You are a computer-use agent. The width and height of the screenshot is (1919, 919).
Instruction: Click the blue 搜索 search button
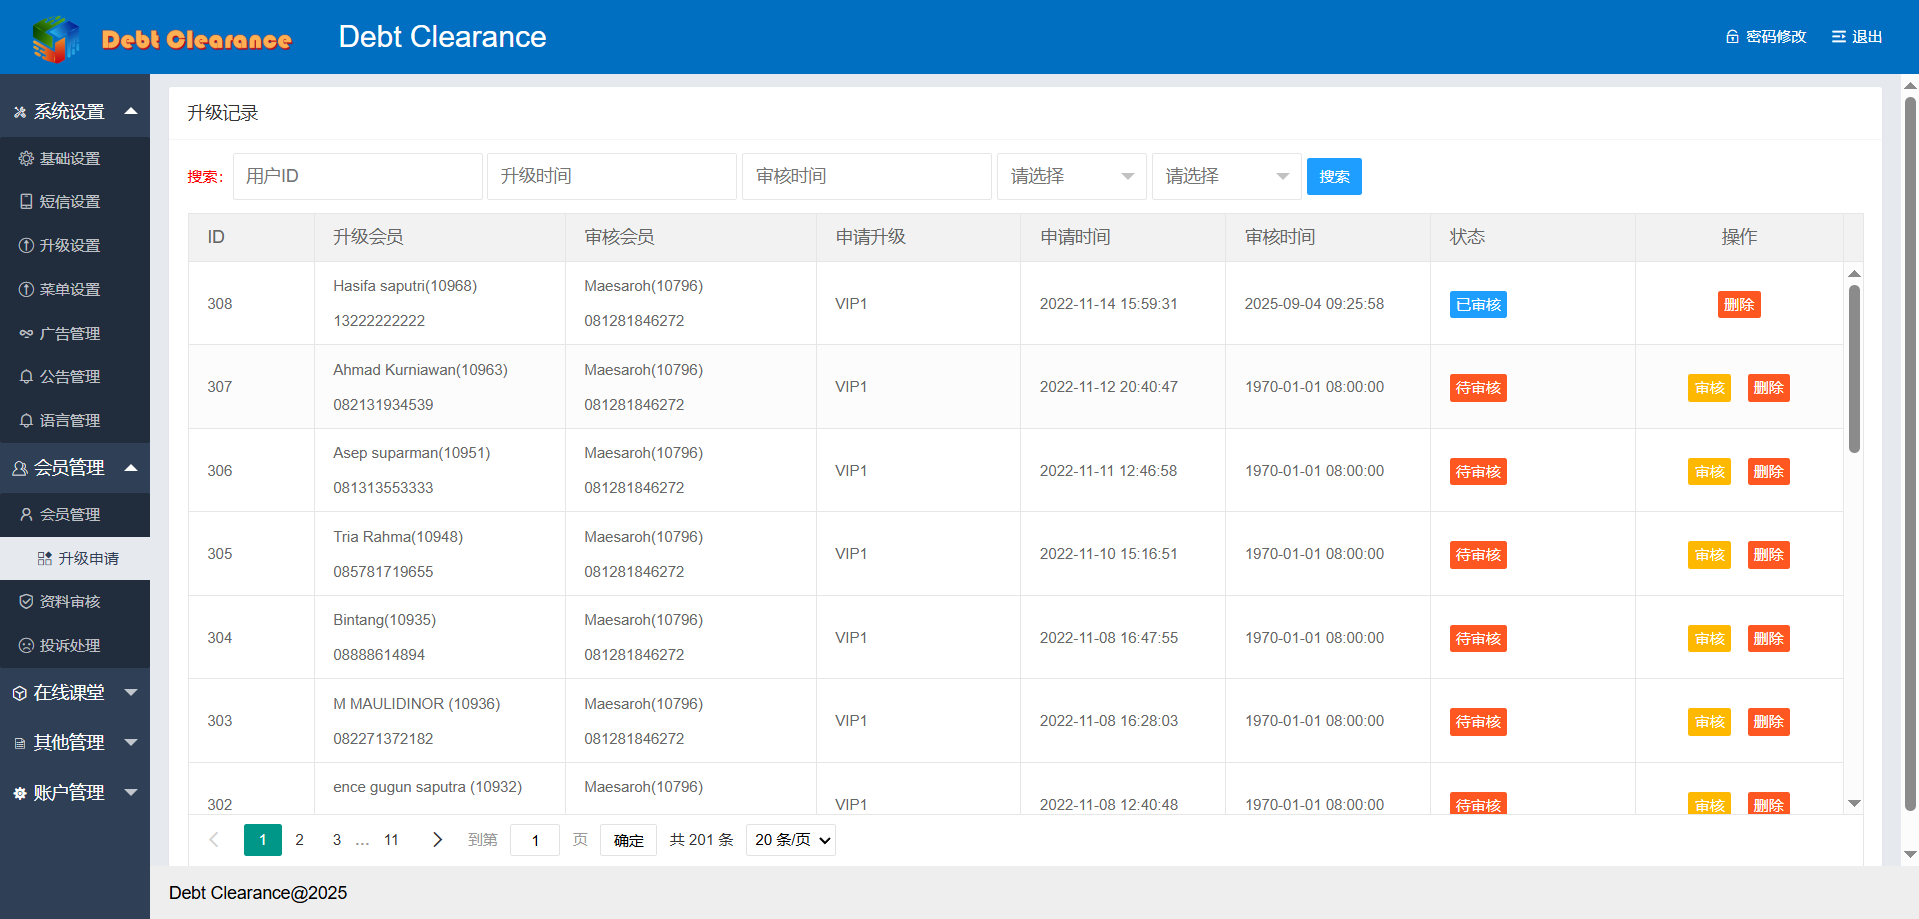click(x=1333, y=177)
